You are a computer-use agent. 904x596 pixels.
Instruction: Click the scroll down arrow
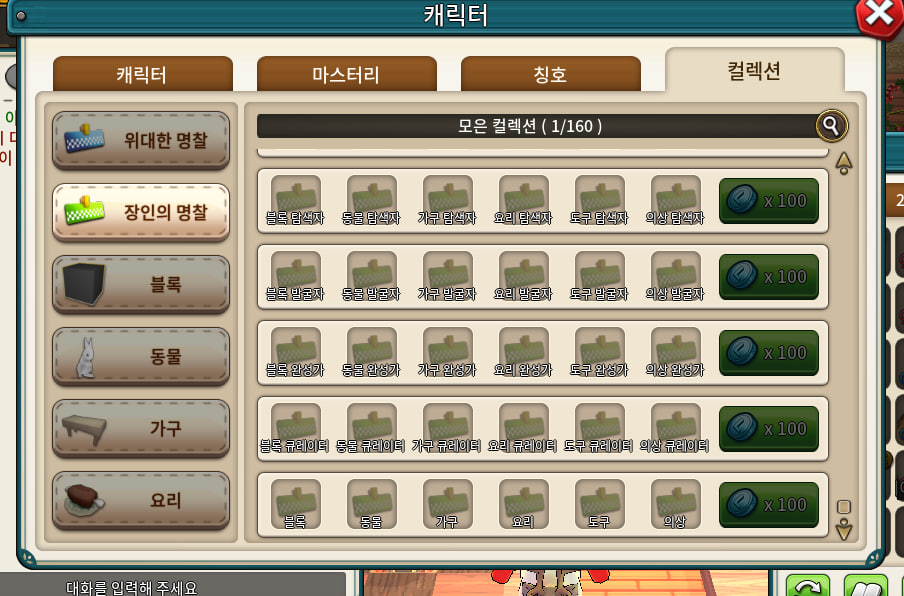(x=843, y=529)
